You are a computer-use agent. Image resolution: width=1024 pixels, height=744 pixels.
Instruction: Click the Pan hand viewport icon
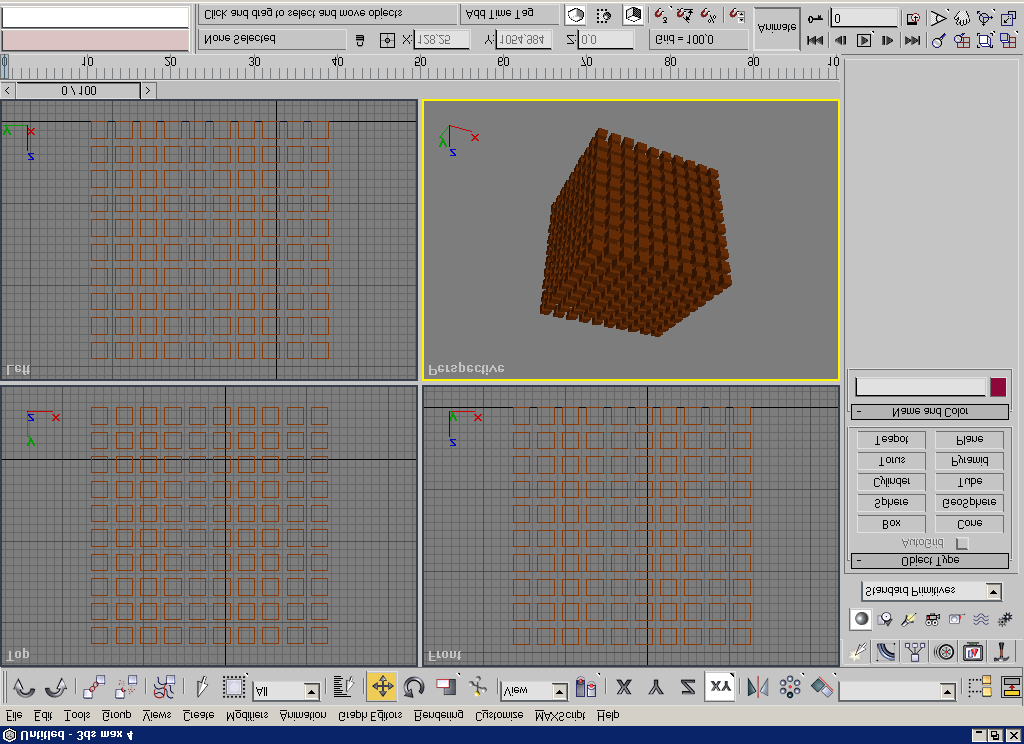click(962, 18)
